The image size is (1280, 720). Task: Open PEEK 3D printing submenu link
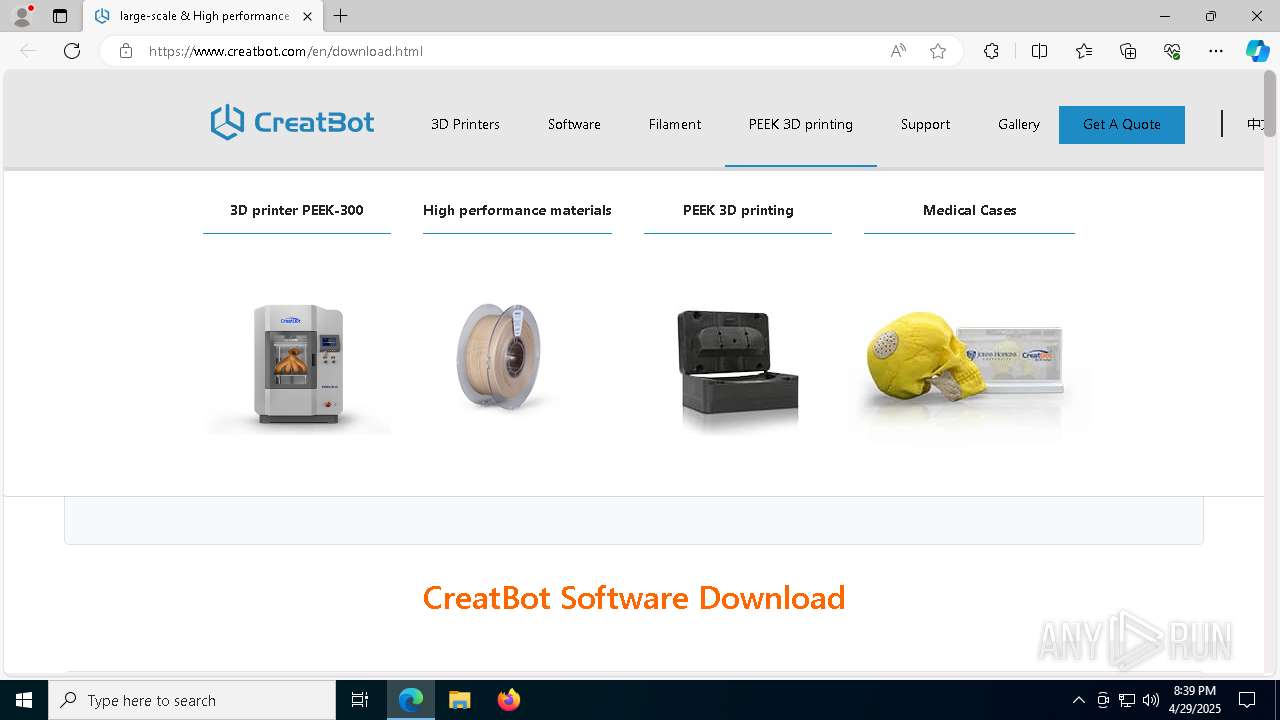click(x=738, y=210)
